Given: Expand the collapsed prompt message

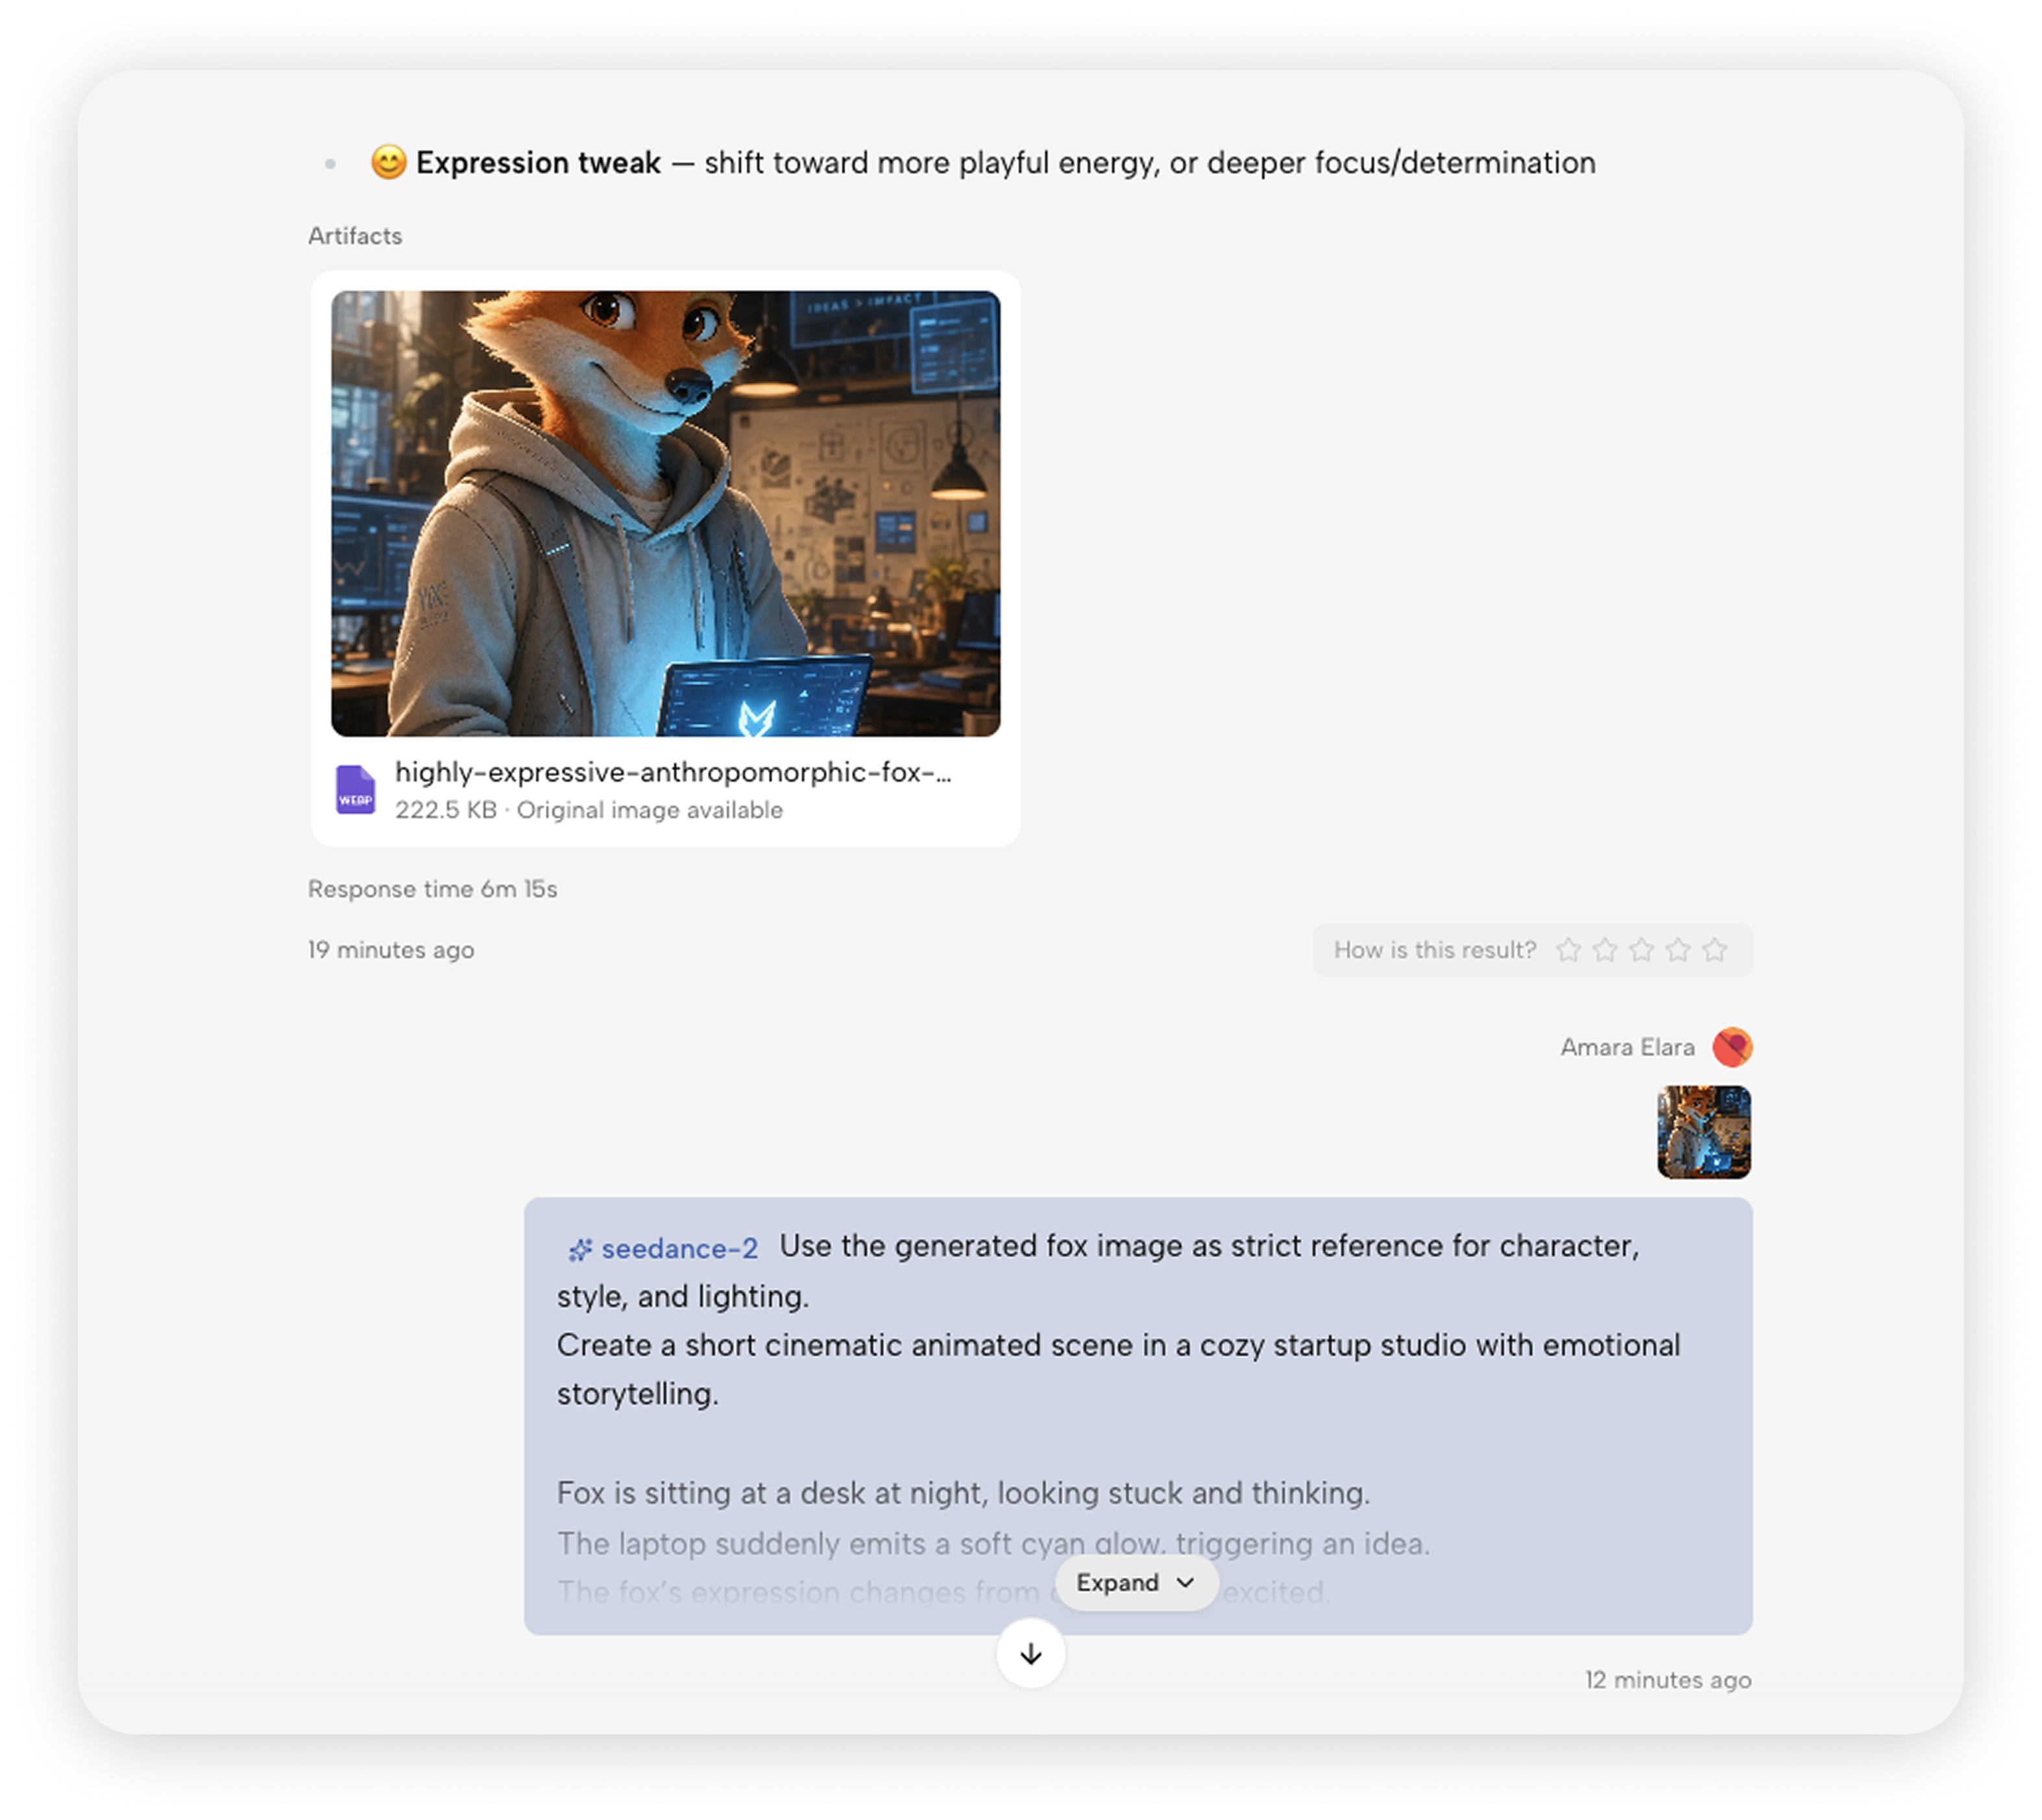Looking at the screenshot, I should coord(1136,1582).
